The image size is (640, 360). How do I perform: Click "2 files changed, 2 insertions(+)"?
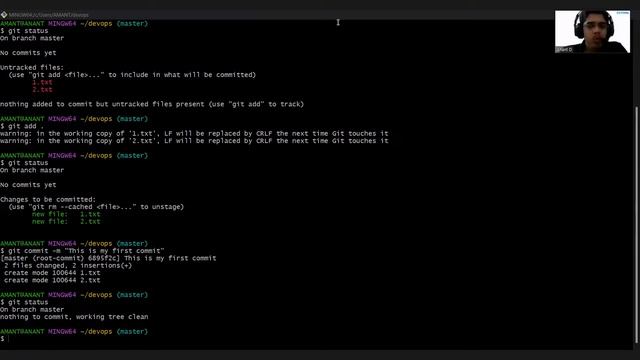pyautogui.click(x=68, y=266)
